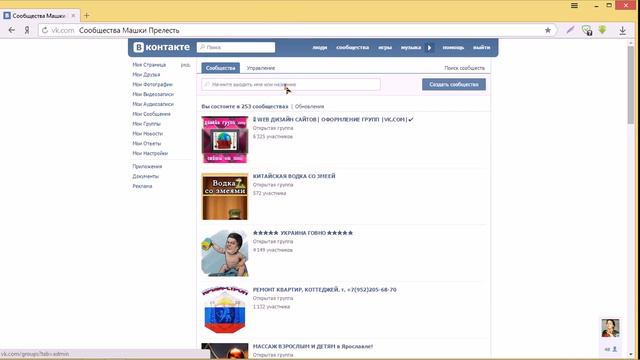Click the Russian flag shield thumbnail

(224, 310)
